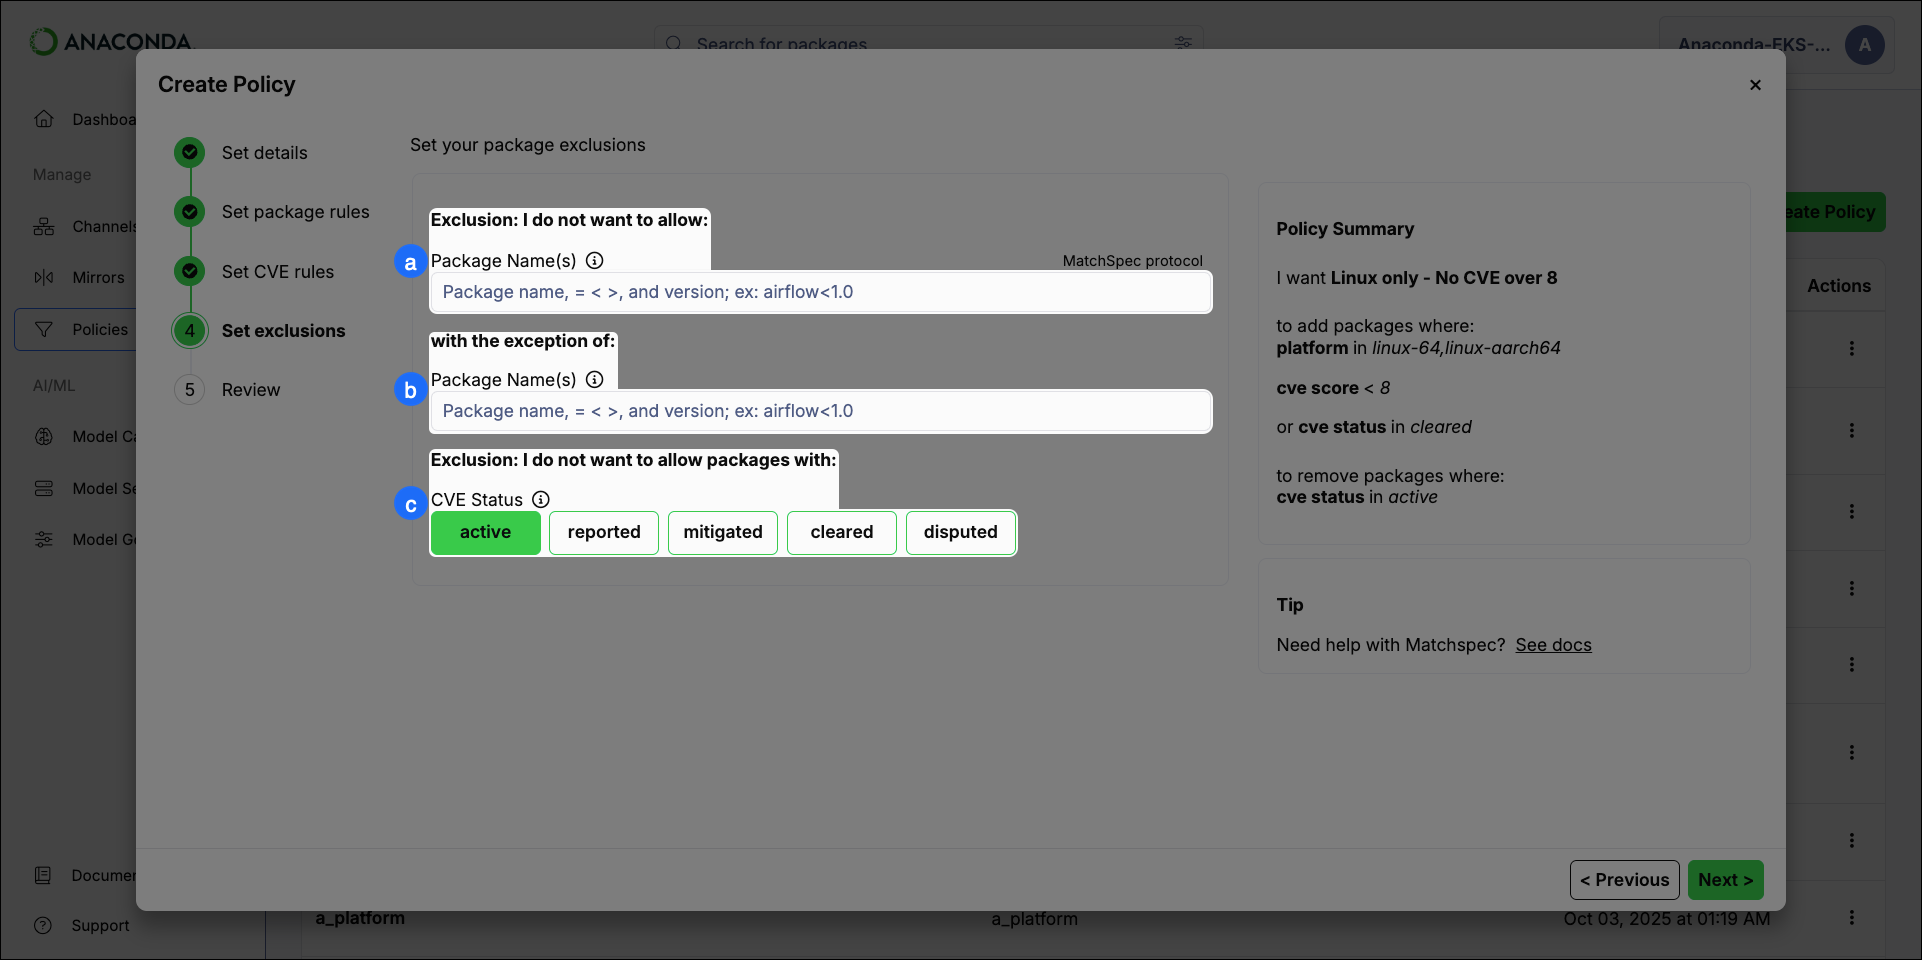Go to the Review step
The width and height of the screenshot is (1922, 960).
point(252,389)
